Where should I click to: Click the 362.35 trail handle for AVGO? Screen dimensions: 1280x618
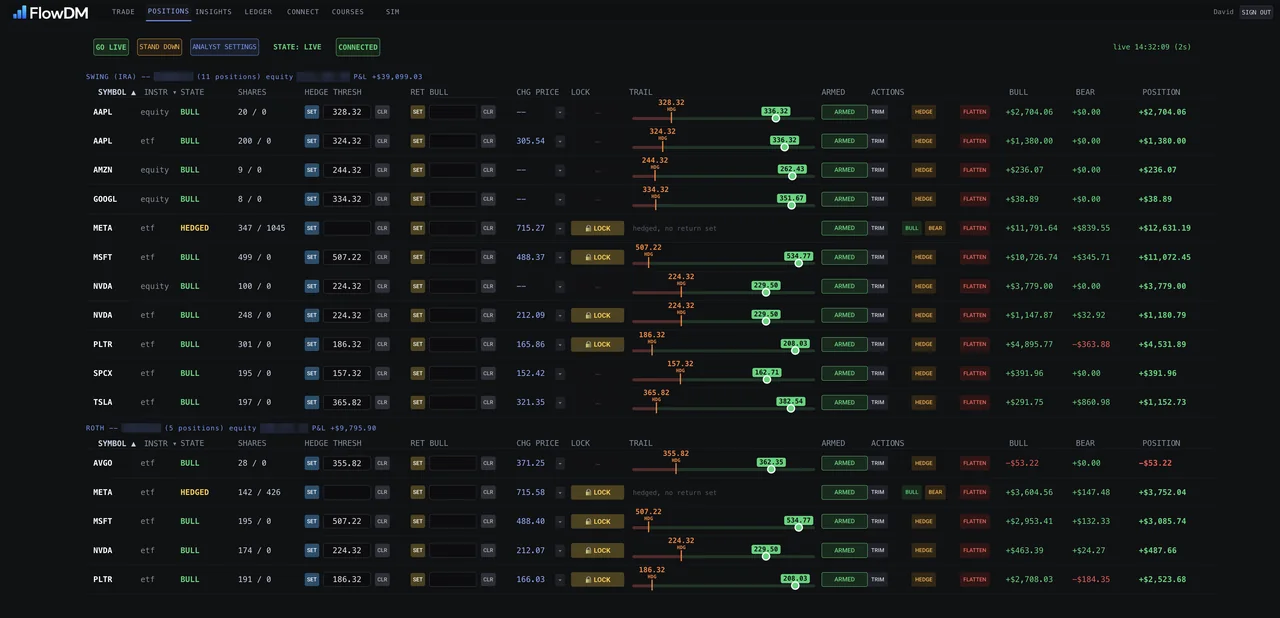pyautogui.click(x=771, y=469)
